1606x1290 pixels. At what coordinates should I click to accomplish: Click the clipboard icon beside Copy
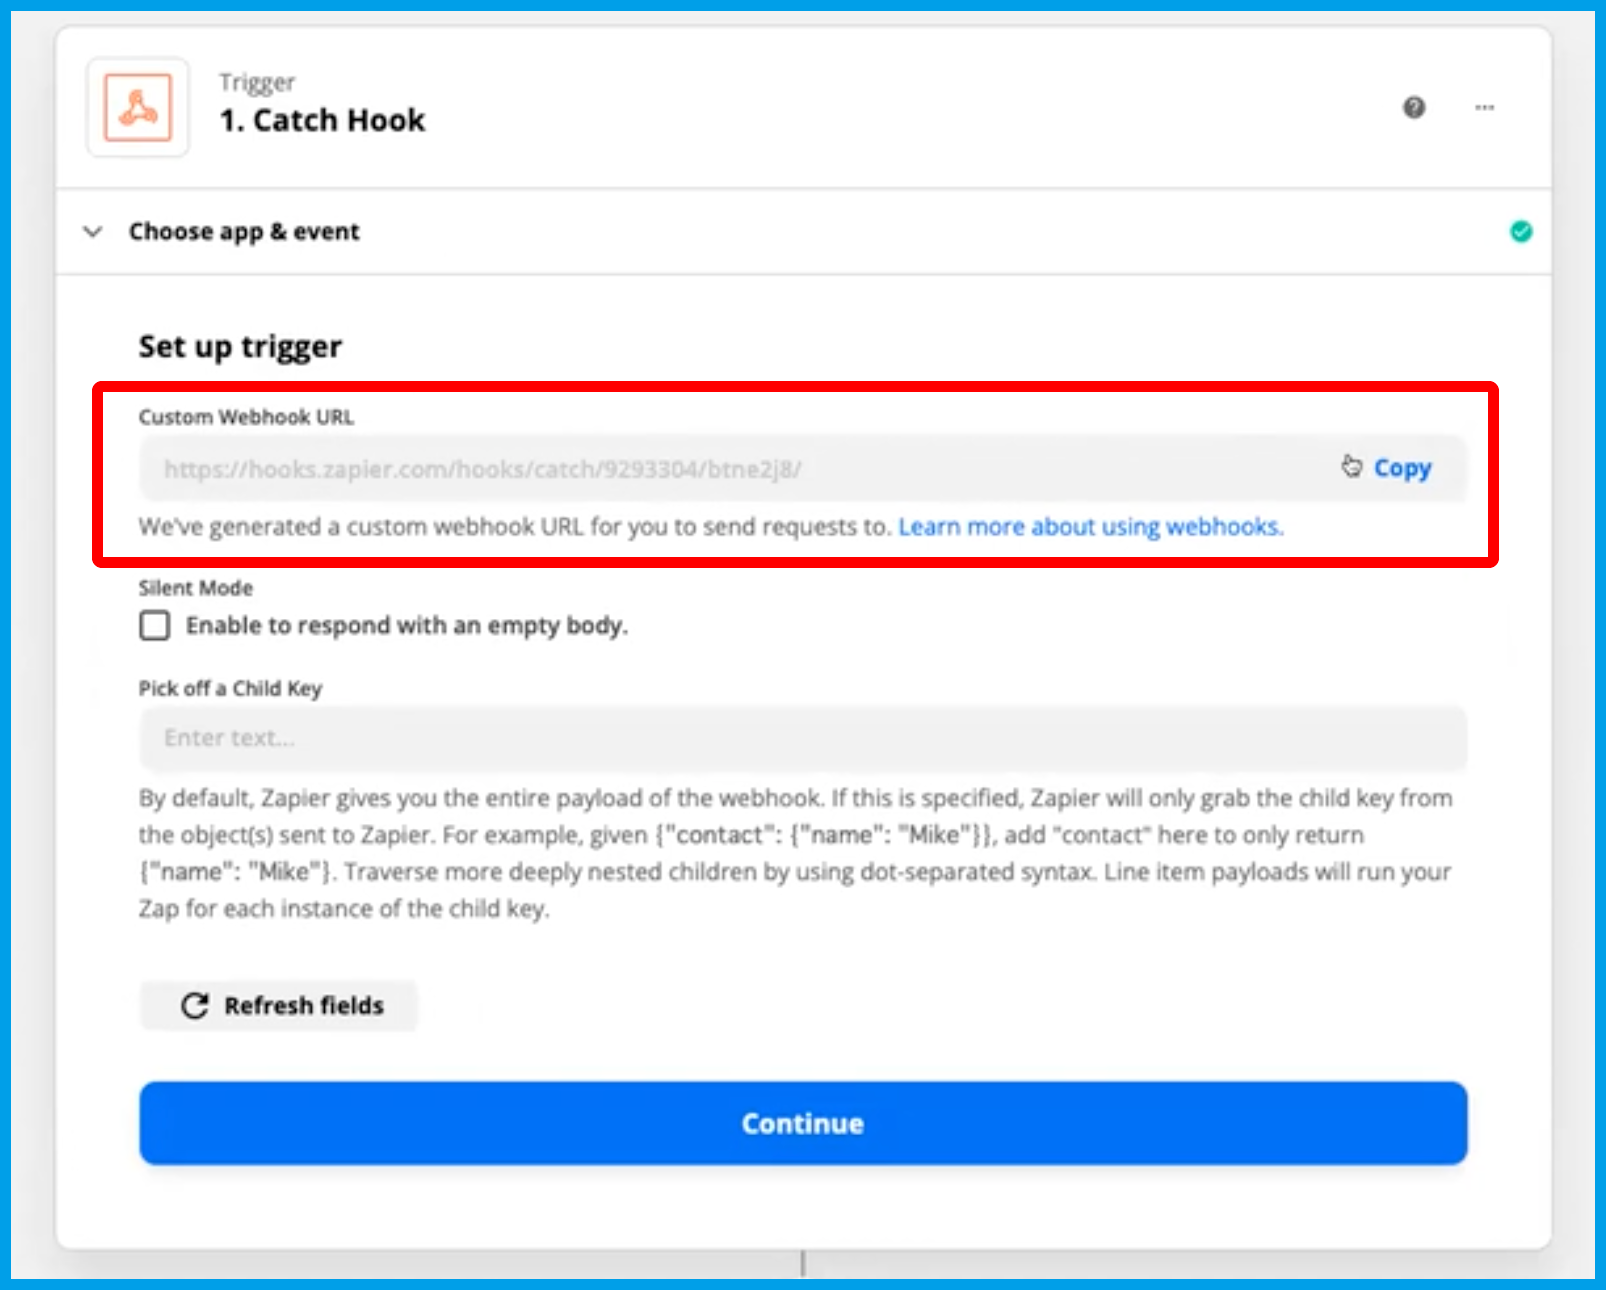coord(1351,467)
